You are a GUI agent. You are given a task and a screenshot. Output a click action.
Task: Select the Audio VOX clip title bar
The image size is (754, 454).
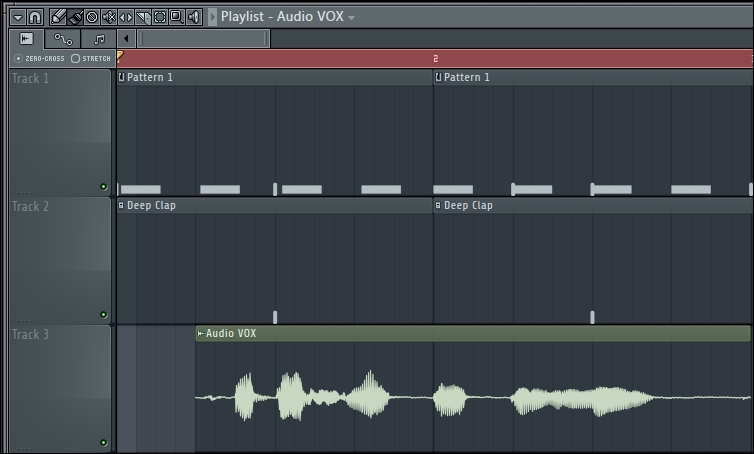(x=473, y=333)
